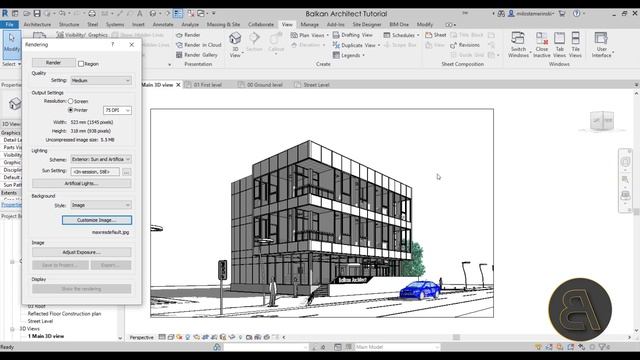Click Tile Views icon

click(x=575, y=39)
